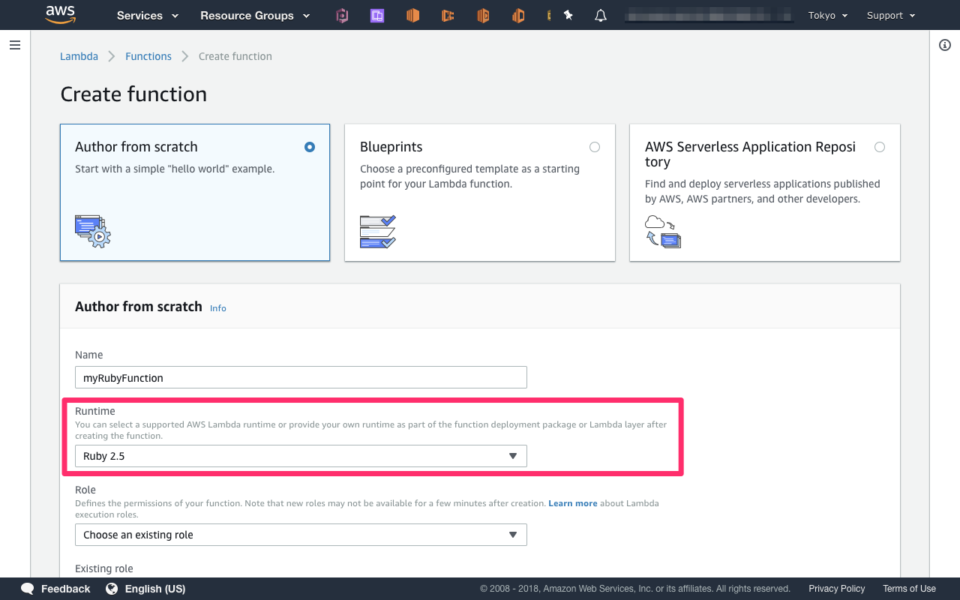Select the Blueprints radio button
This screenshot has height=600, width=960.
[x=594, y=146]
